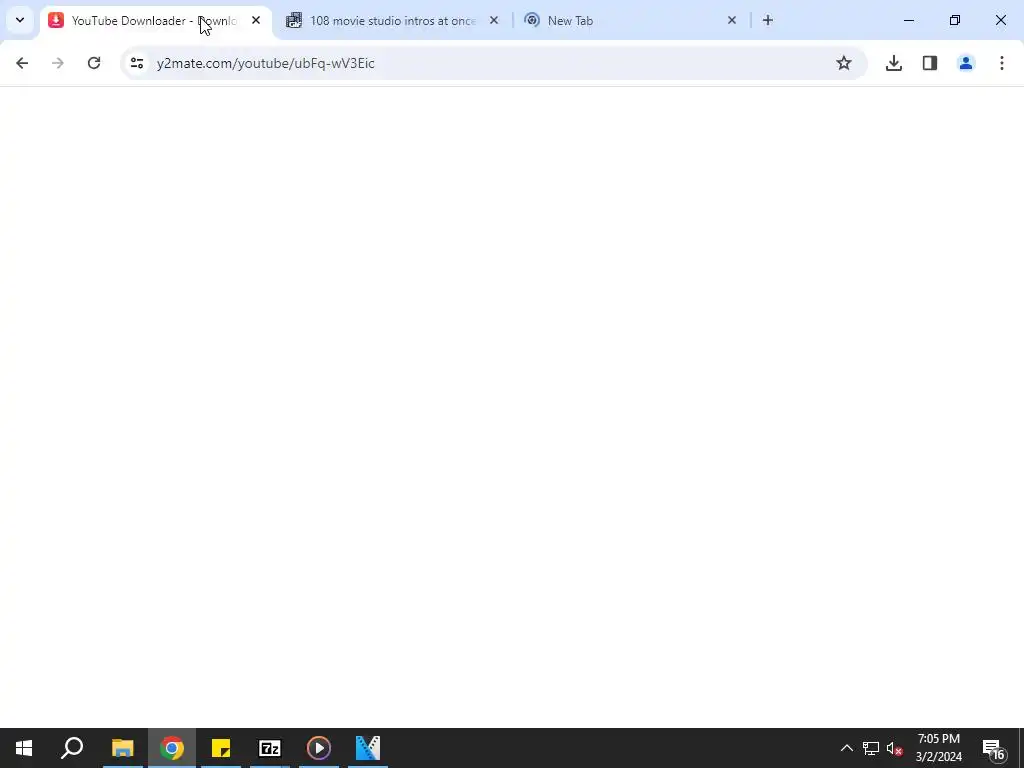Screen dimensions: 1024x768
Task: Go back to the previous page
Action: pyautogui.click(x=22, y=63)
